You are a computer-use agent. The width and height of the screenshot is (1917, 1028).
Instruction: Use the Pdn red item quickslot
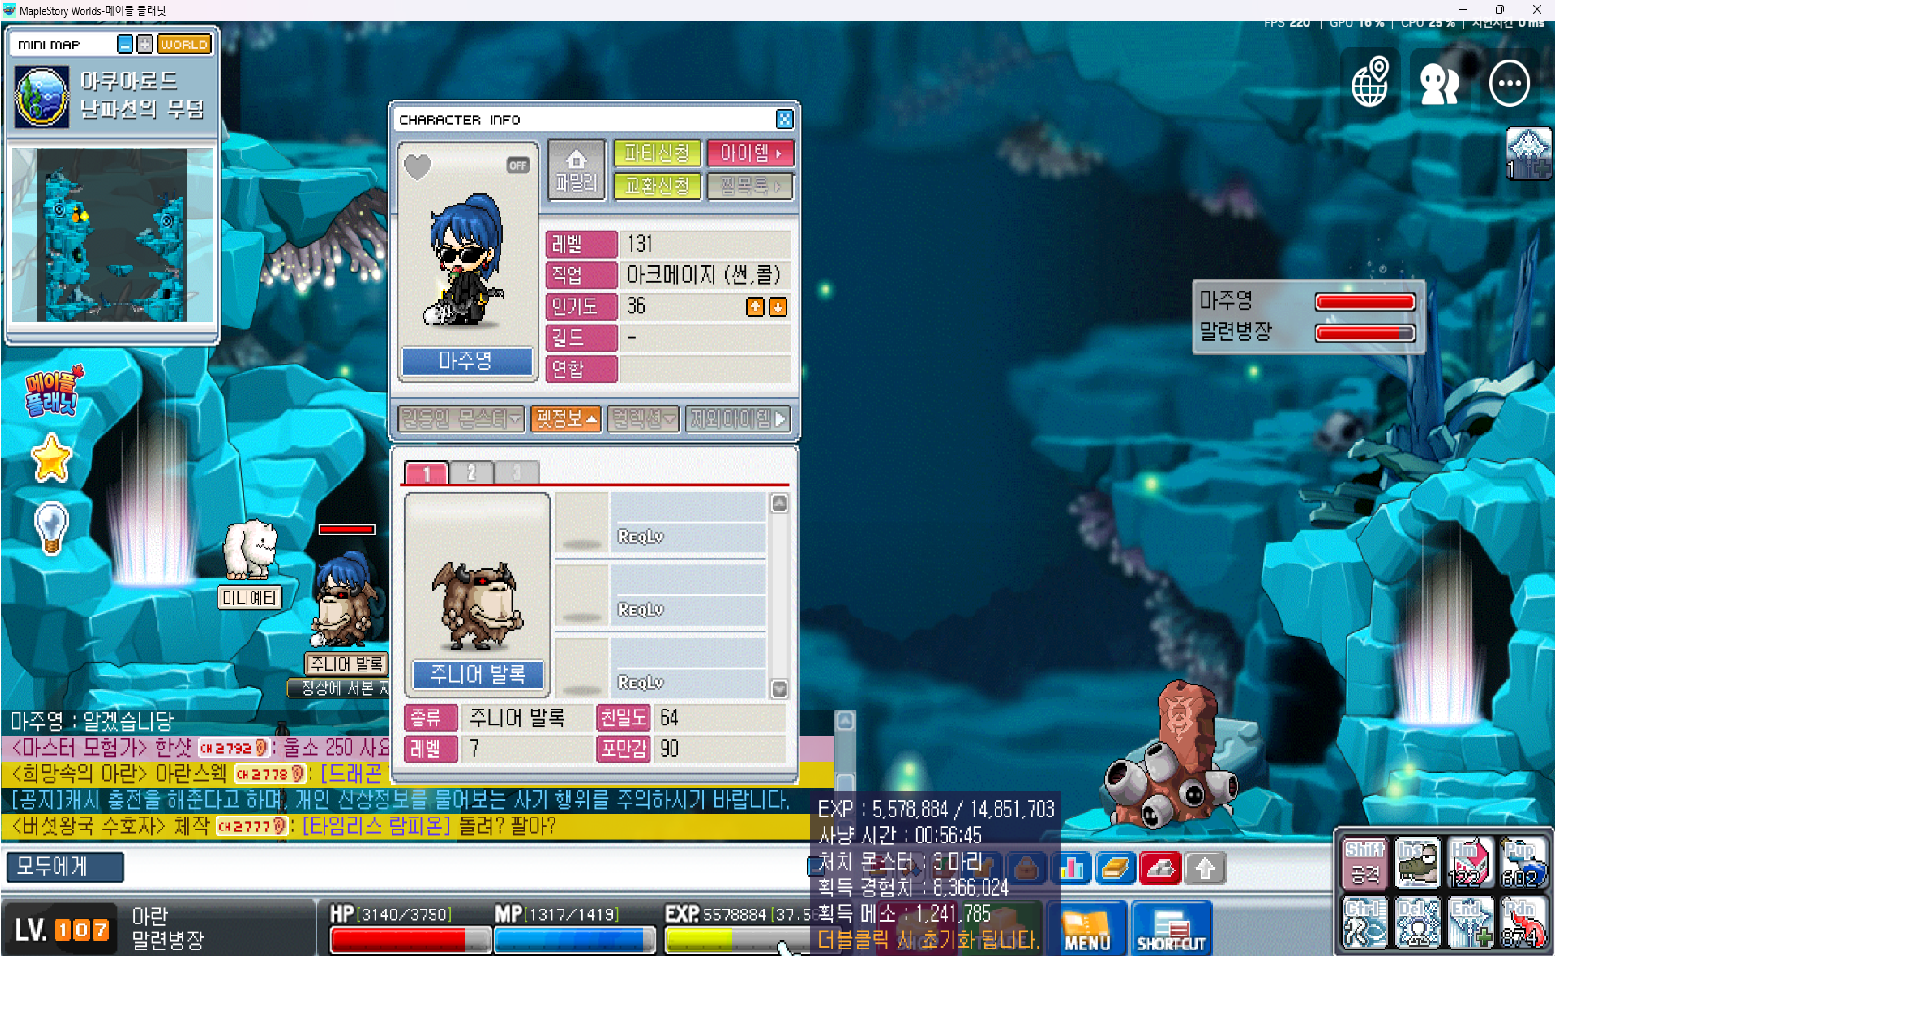pos(1524,922)
